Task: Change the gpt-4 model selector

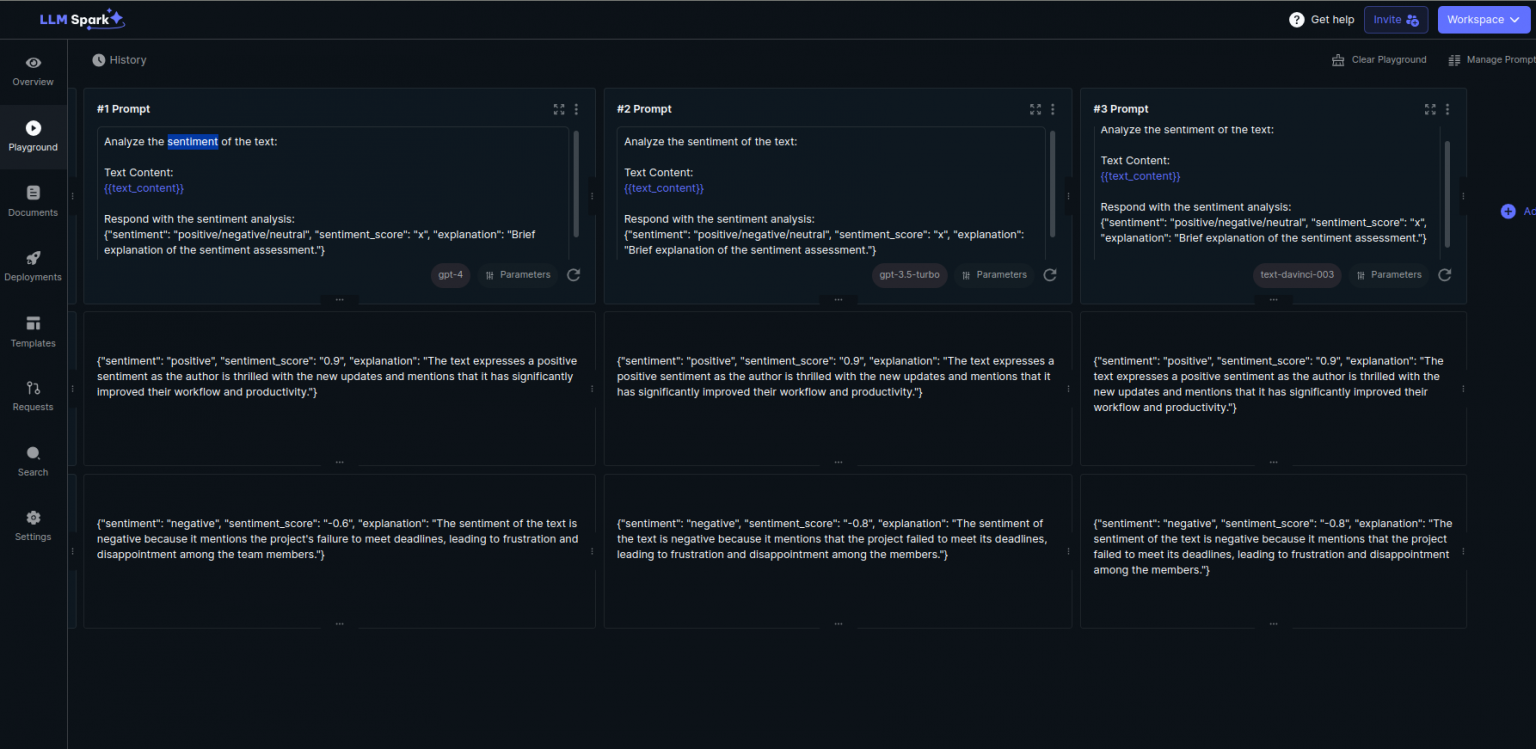Action: [451, 275]
